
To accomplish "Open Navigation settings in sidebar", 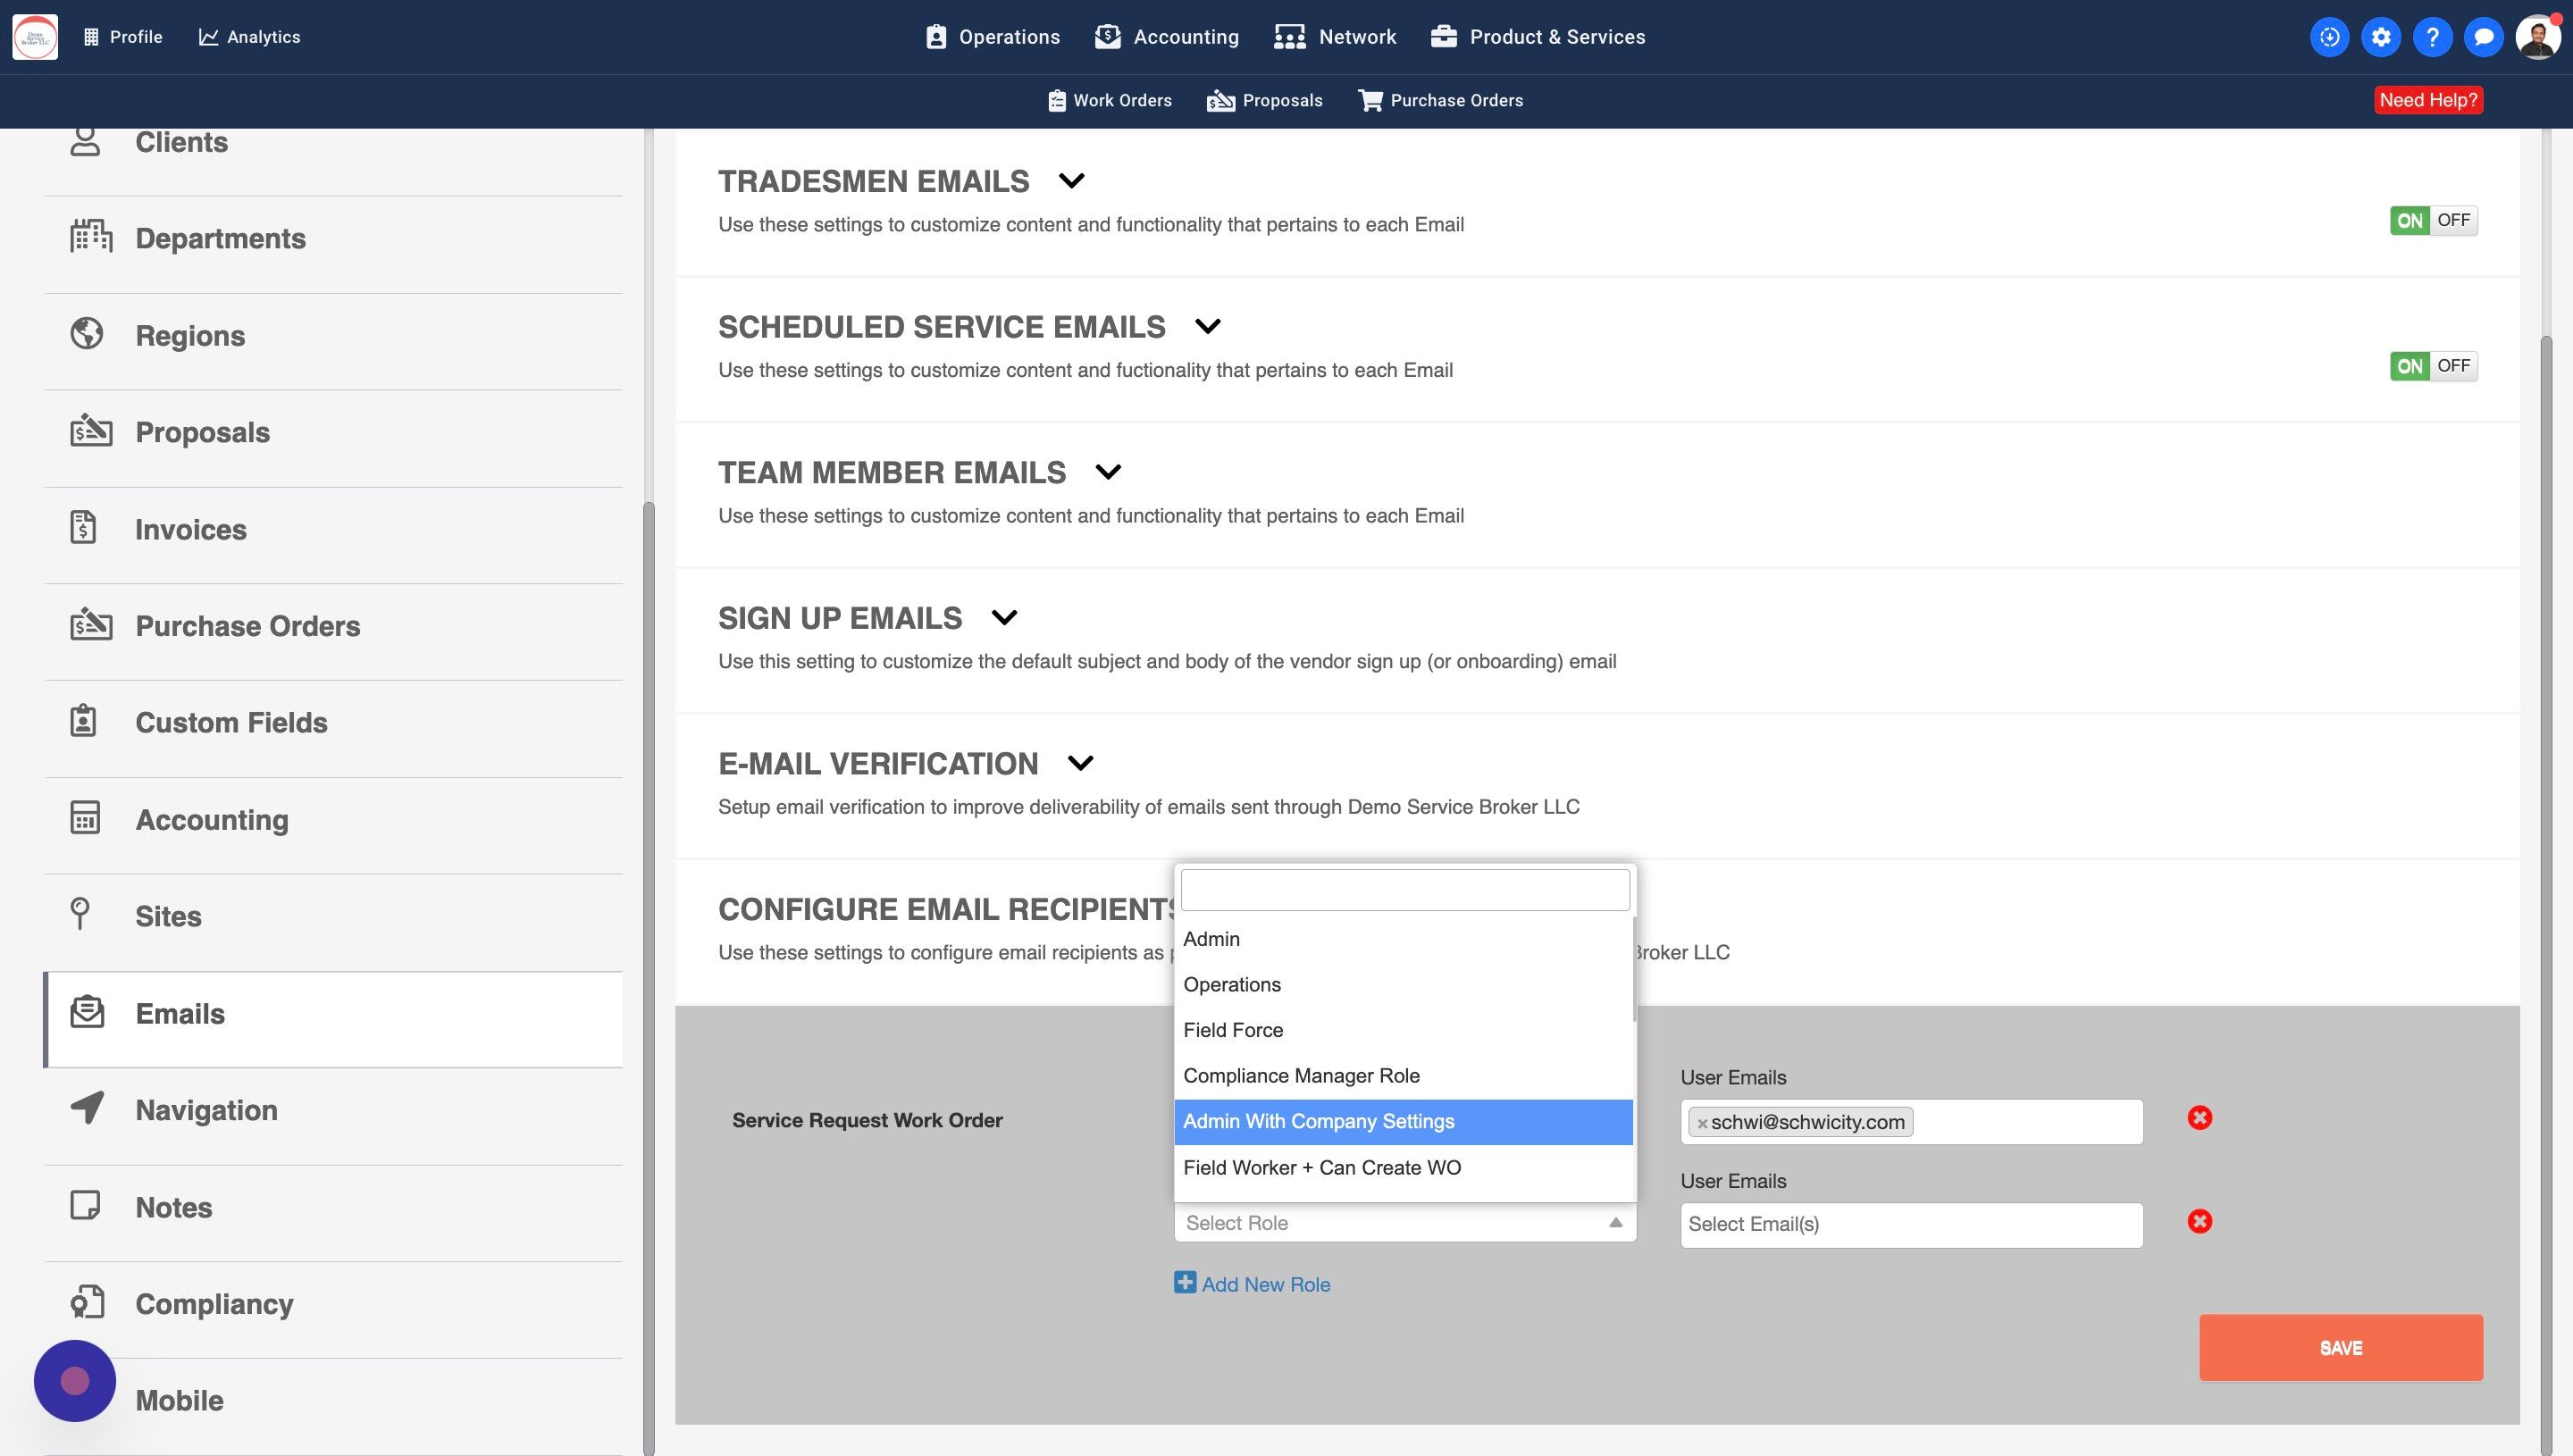I will (206, 1110).
